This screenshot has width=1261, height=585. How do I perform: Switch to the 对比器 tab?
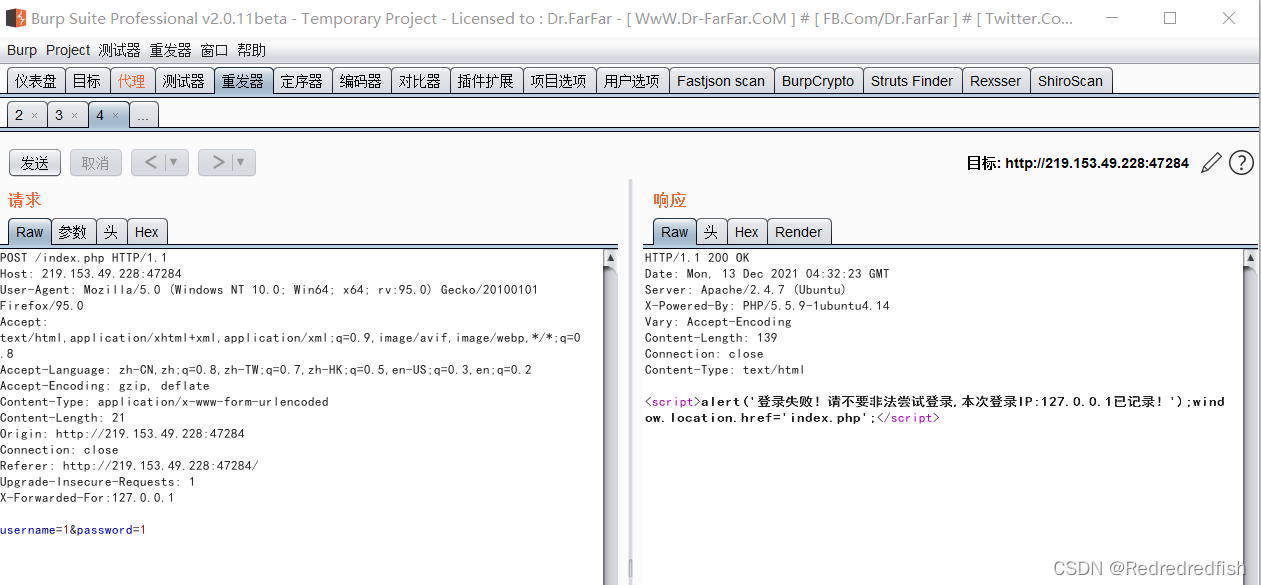point(420,81)
